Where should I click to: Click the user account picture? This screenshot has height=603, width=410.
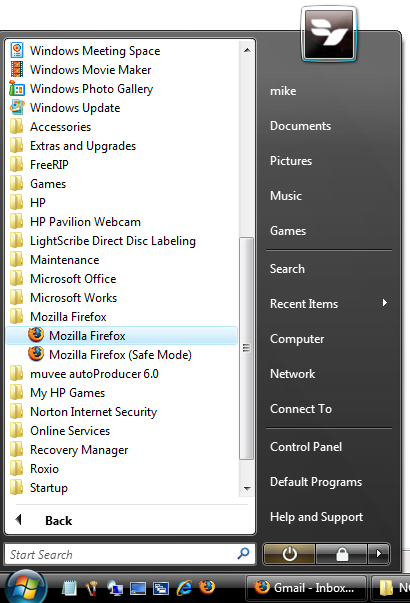(x=329, y=35)
